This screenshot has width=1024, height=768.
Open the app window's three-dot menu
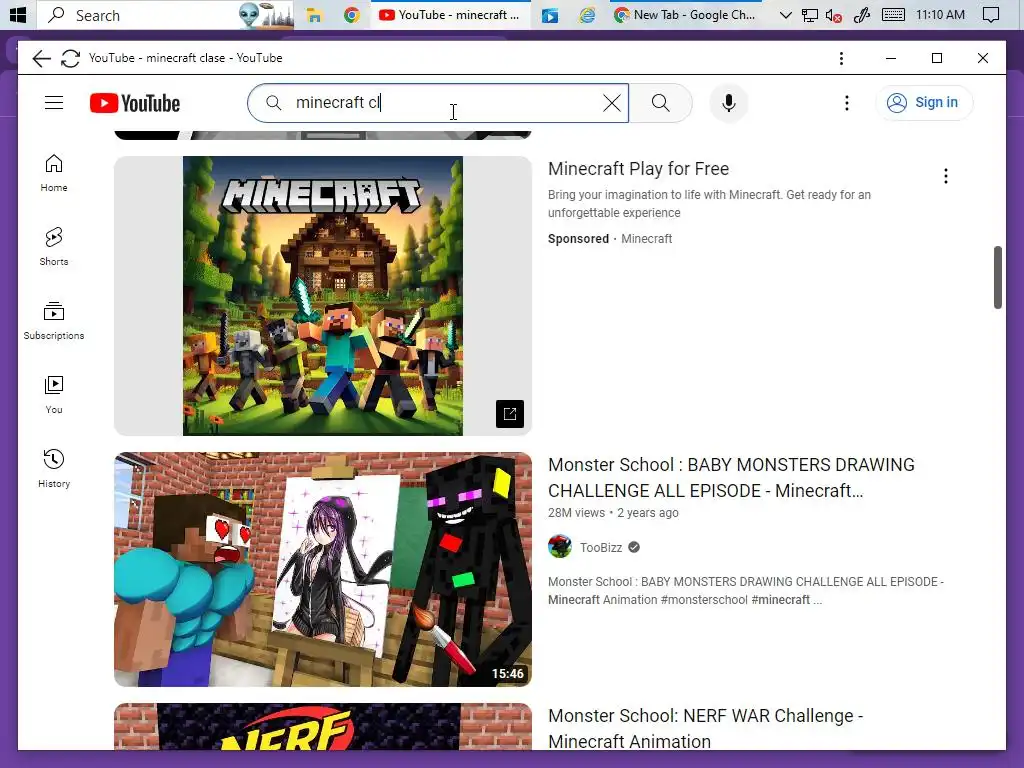841,58
